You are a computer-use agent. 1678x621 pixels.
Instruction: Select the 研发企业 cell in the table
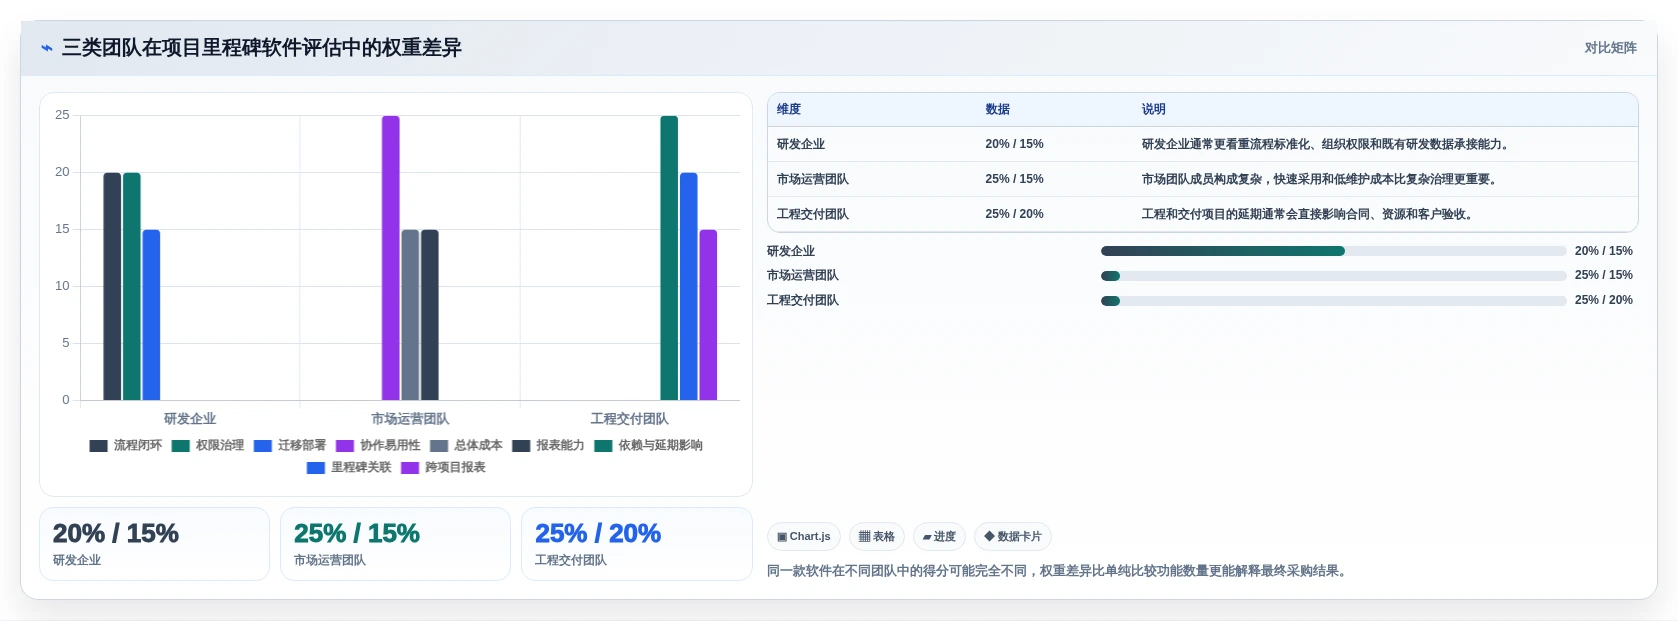click(801, 145)
